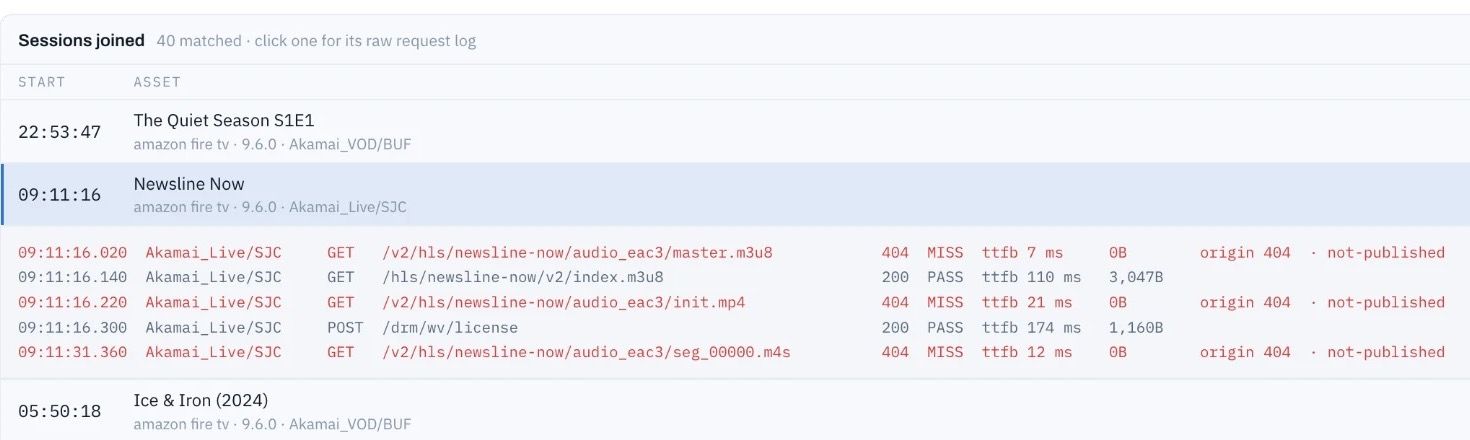Click the POST method in license row

345,327
